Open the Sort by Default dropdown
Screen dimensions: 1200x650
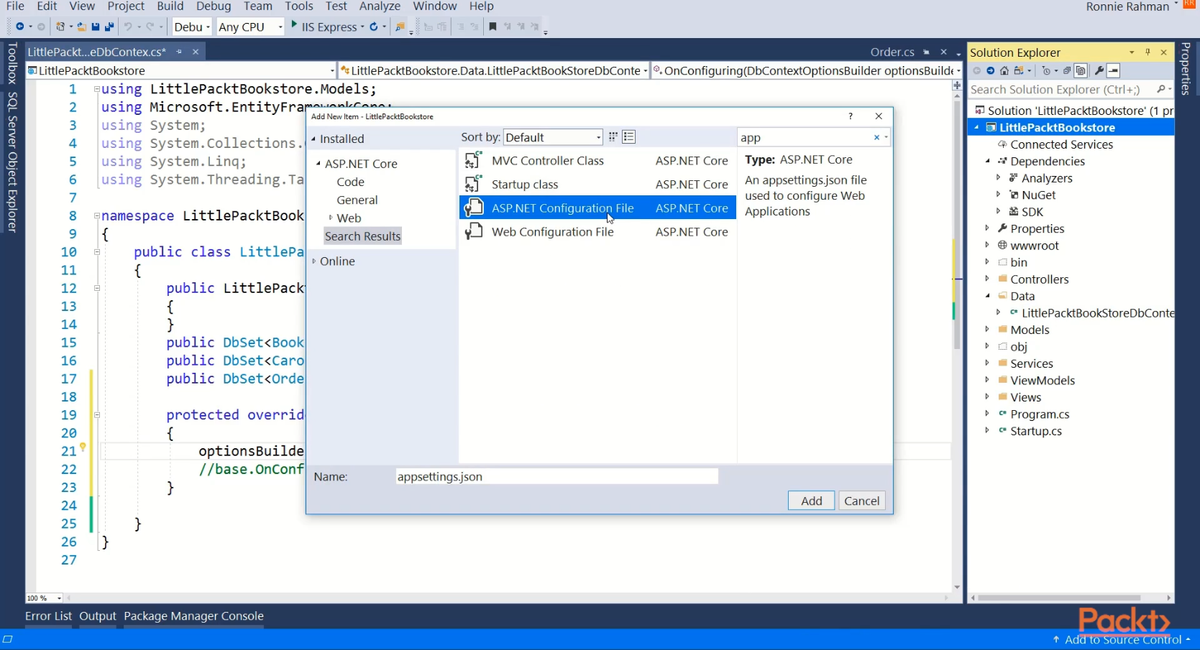pyautogui.click(x=553, y=137)
